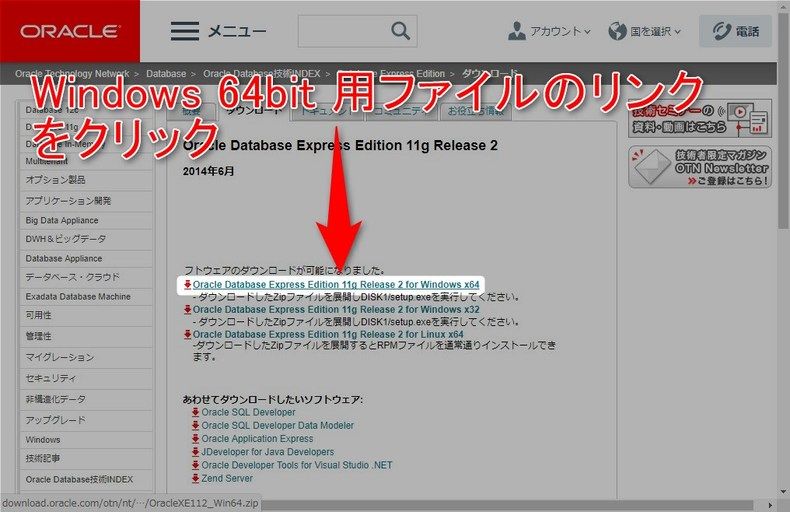Select Windows in sidebar

pos(87,440)
